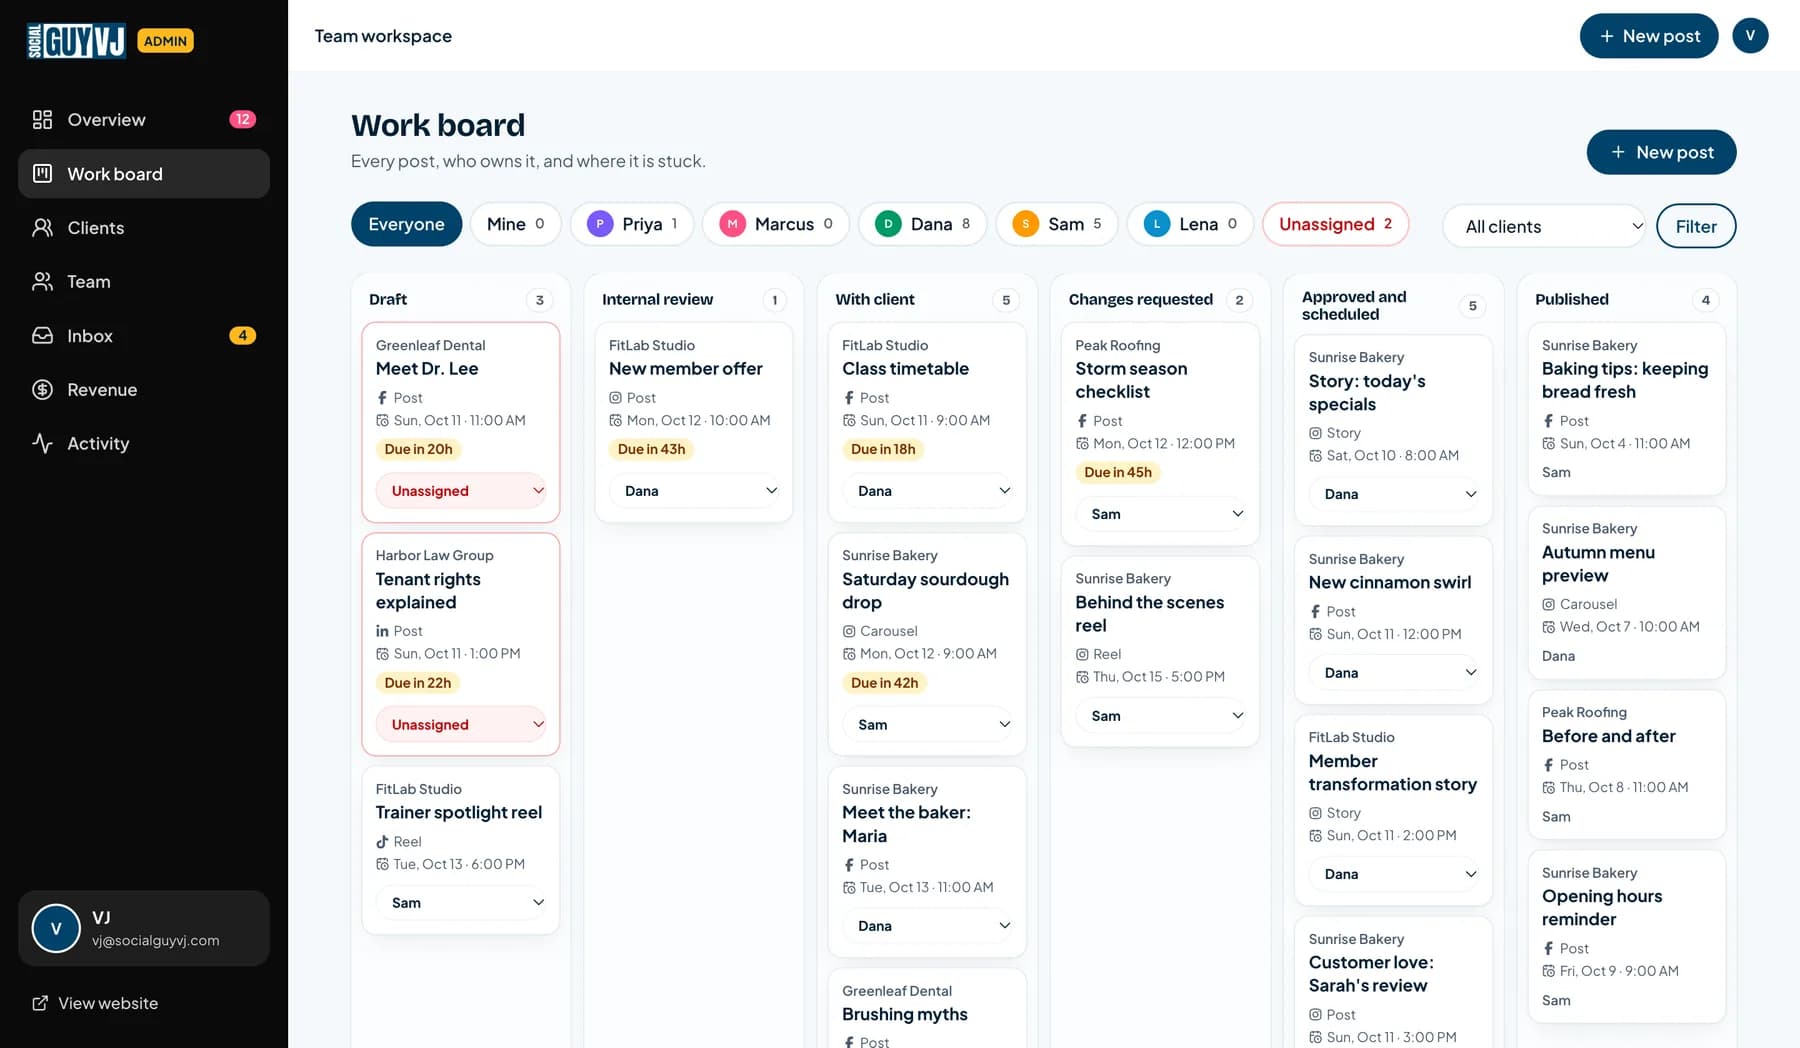This screenshot has width=1800, height=1048.
Task: Filter the board to Mine
Action: (x=516, y=224)
